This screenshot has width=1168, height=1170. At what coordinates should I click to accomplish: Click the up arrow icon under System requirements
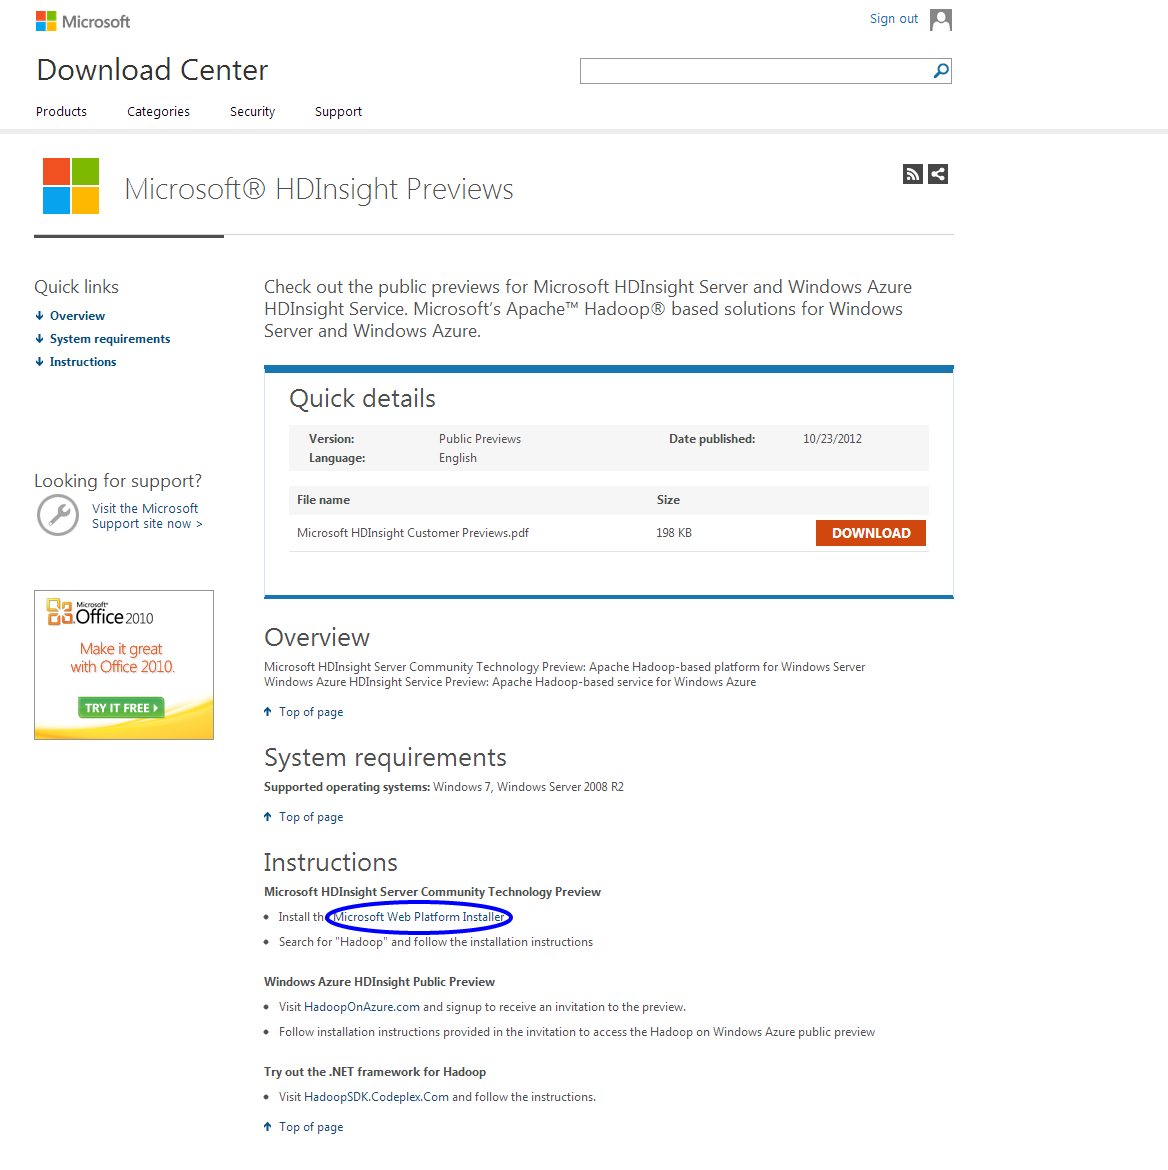(x=268, y=817)
